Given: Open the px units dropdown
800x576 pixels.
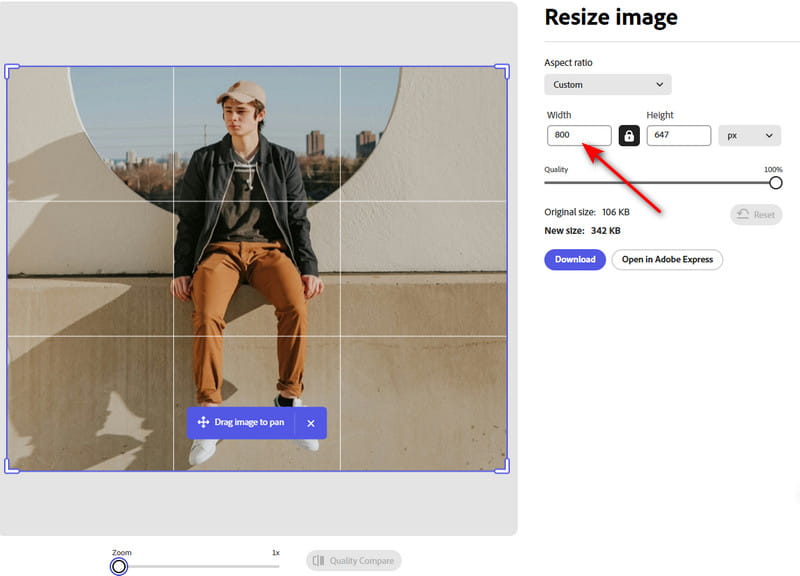Looking at the screenshot, I should tap(749, 135).
